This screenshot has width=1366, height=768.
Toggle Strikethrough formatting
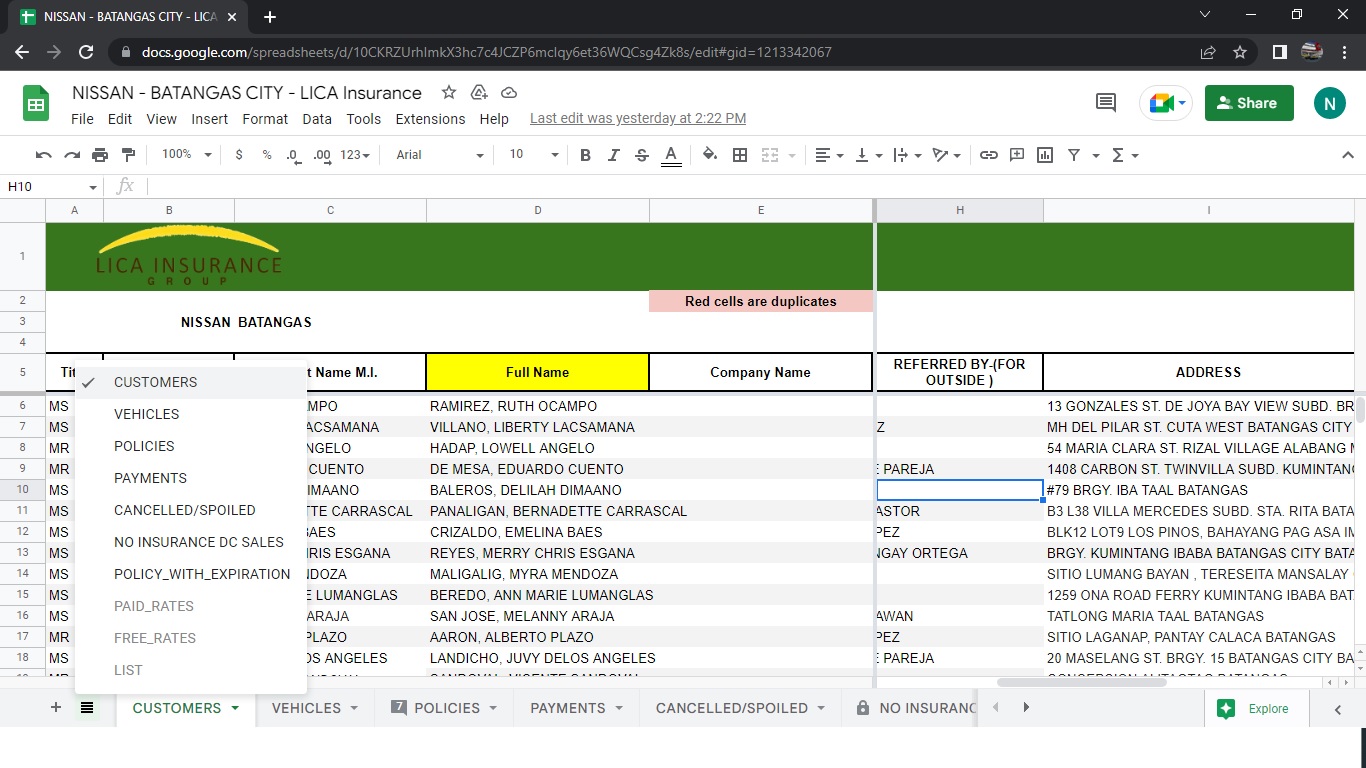pos(642,155)
